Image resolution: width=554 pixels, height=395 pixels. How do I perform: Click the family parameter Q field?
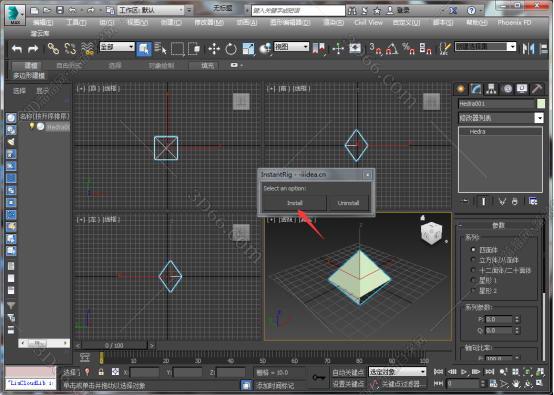coord(499,331)
